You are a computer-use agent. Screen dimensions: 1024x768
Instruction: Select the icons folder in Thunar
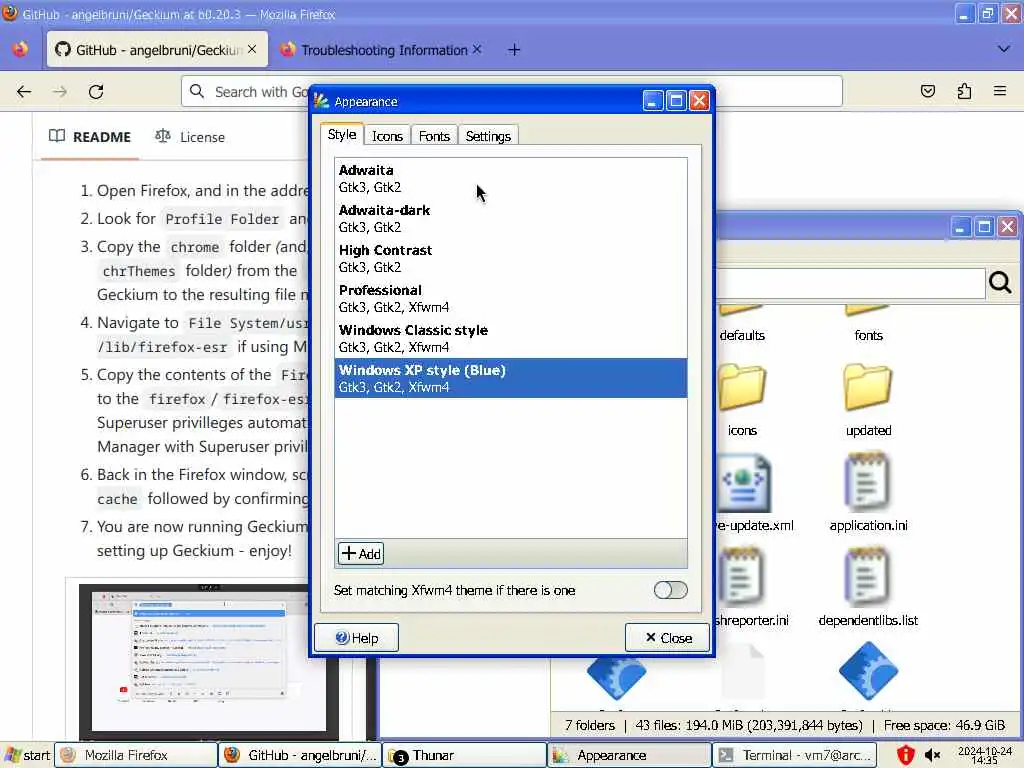[742, 400]
